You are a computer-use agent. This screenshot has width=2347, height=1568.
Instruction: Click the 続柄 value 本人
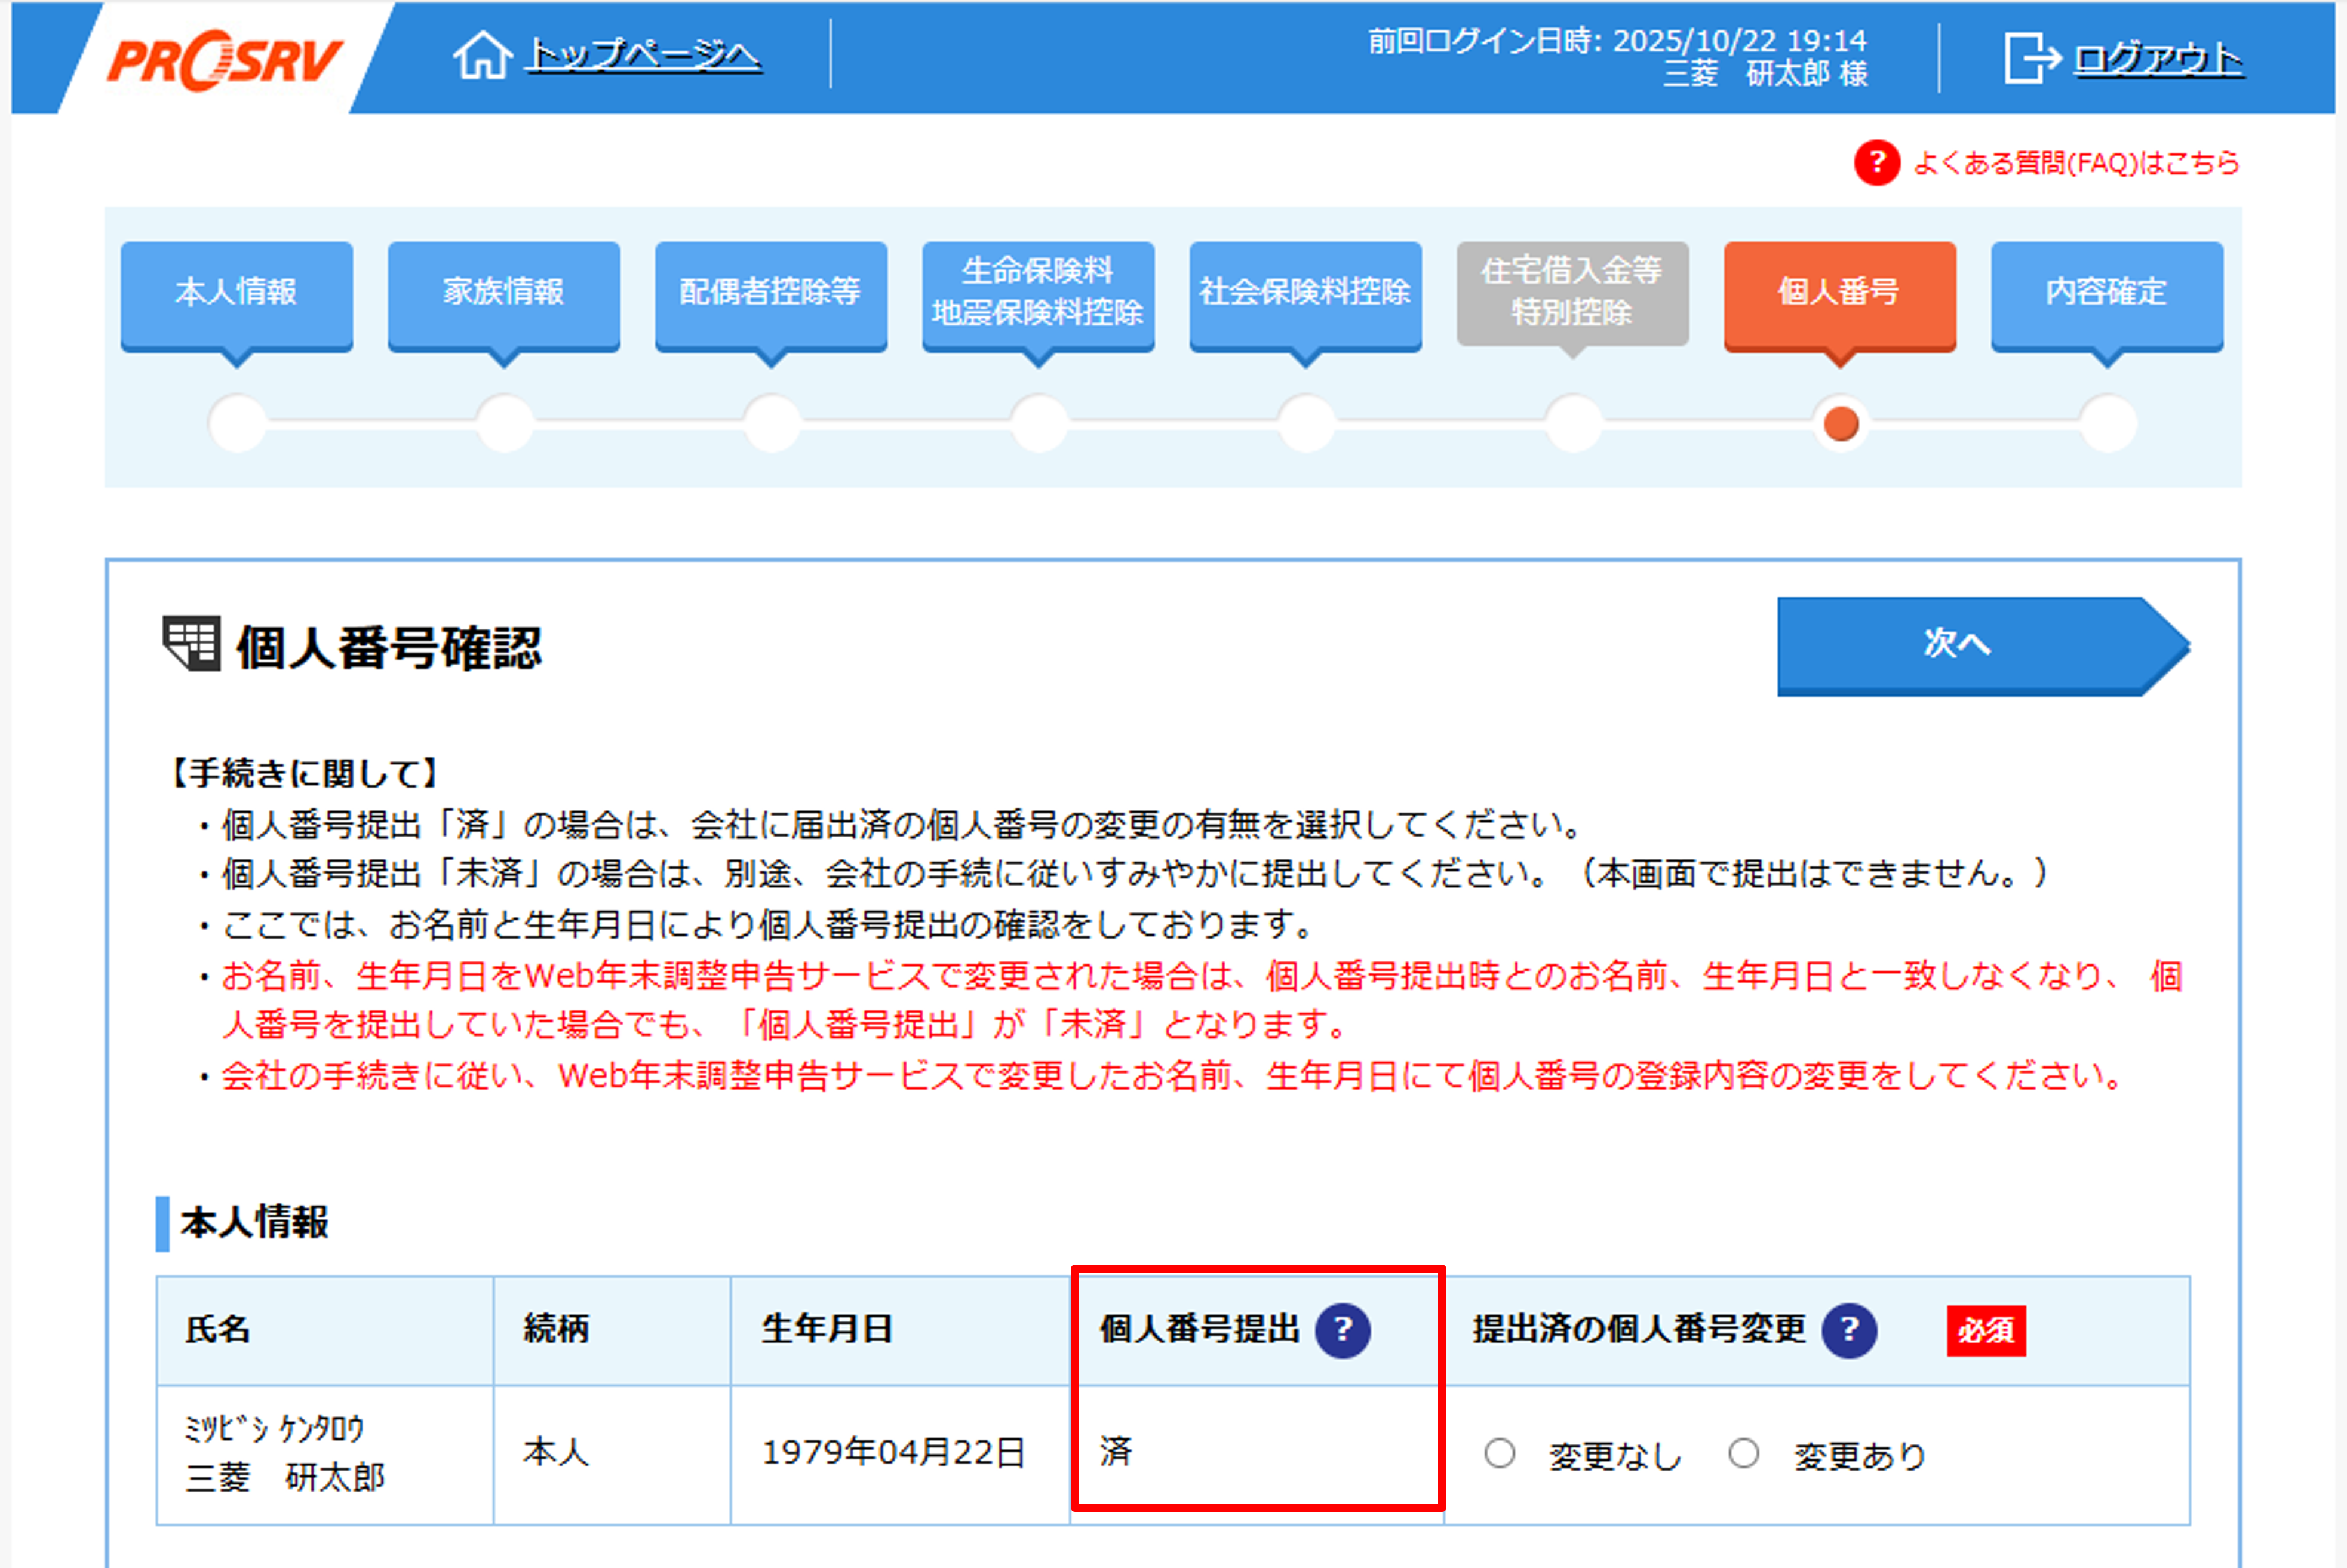pyautogui.click(x=556, y=1452)
